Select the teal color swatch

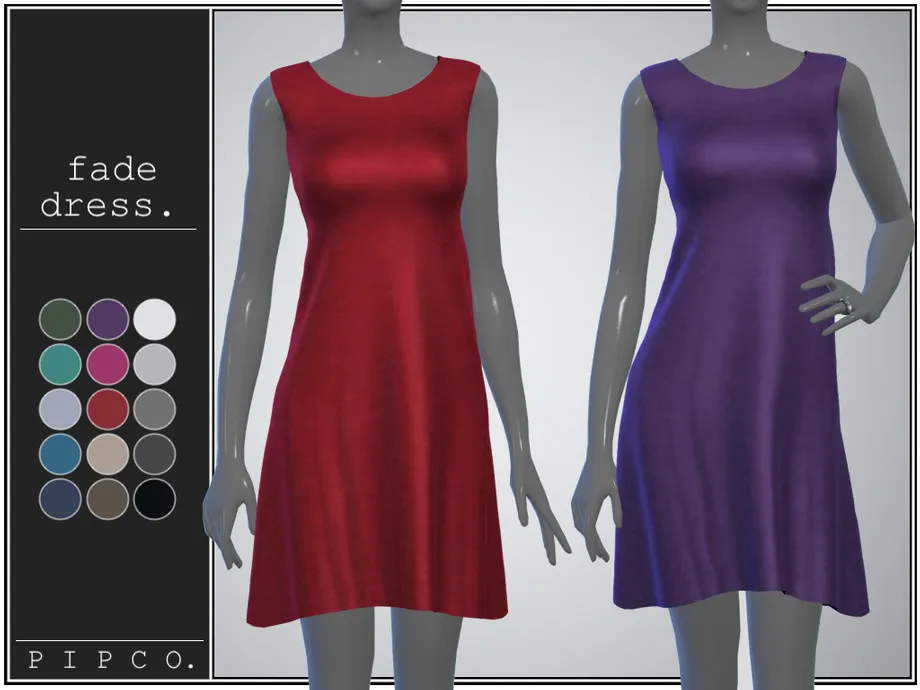click(60, 364)
